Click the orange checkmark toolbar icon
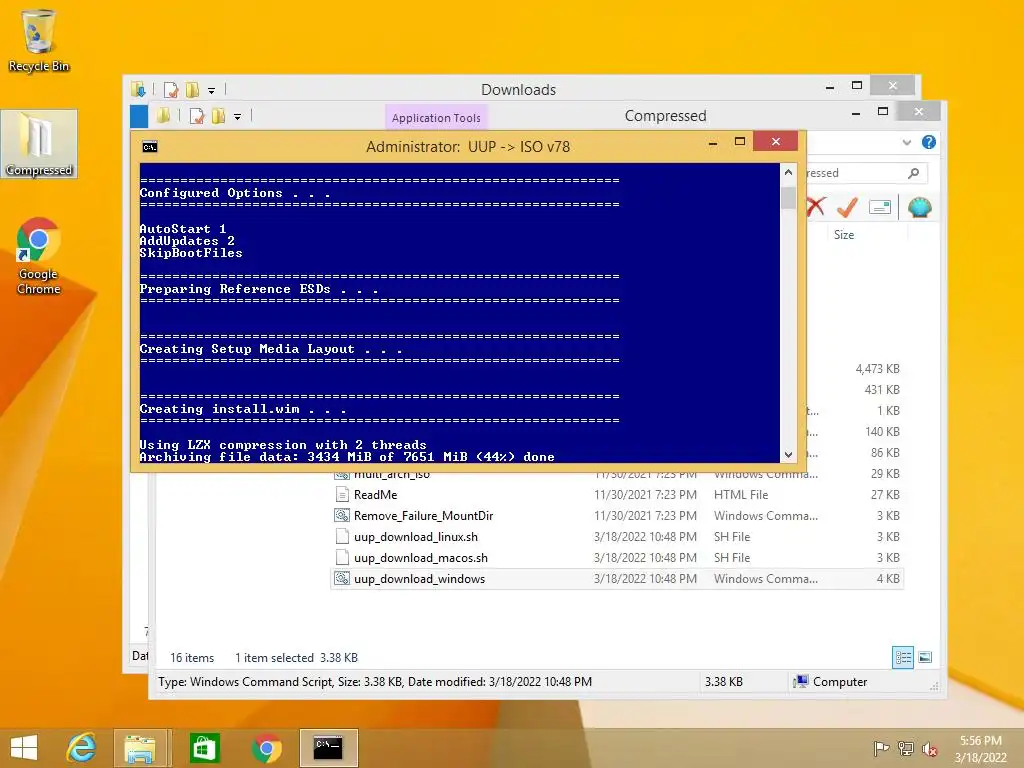Screen dimensions: 1024x768 coord(847,208)
